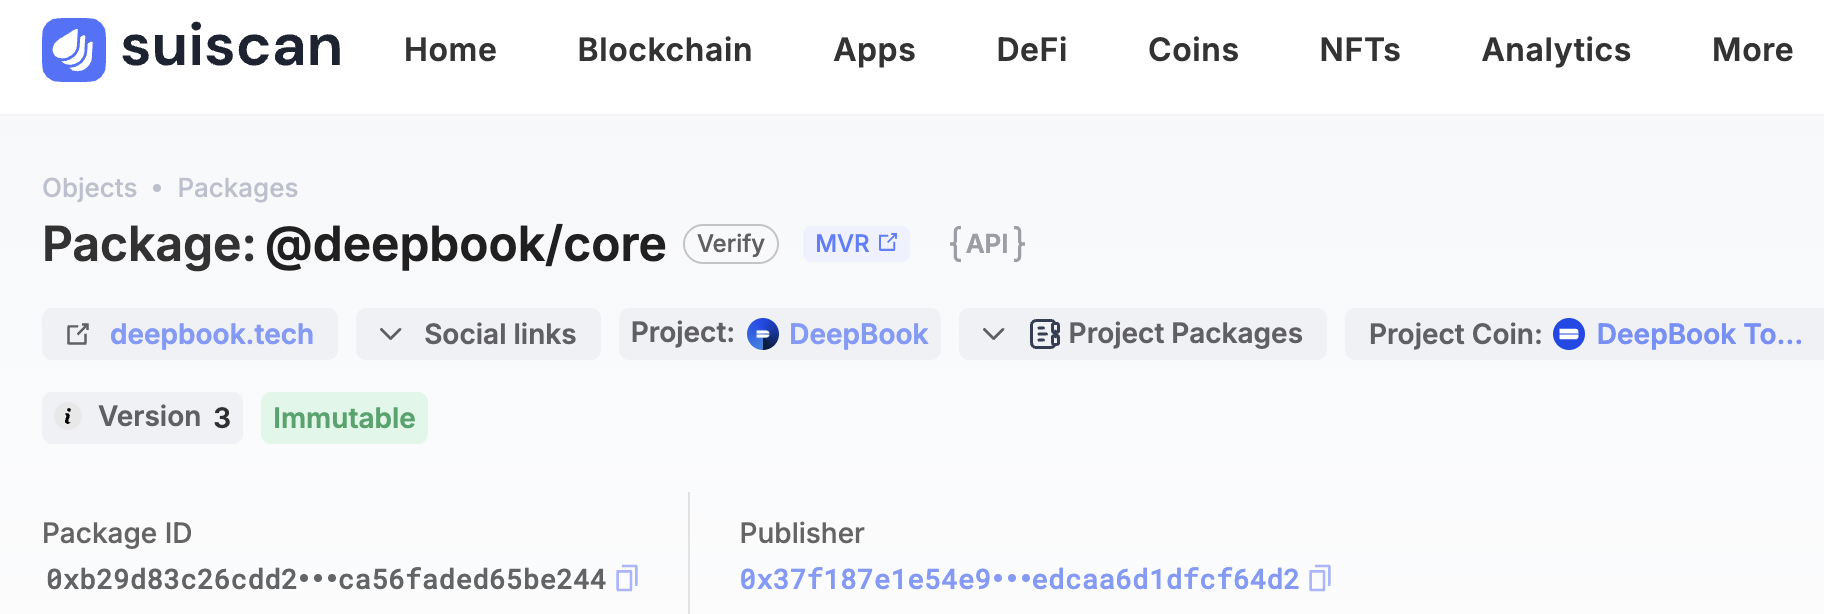This screenshot has height=614, width=1824.
Task: Copy the Publisher address
Action: (1323, 578)
